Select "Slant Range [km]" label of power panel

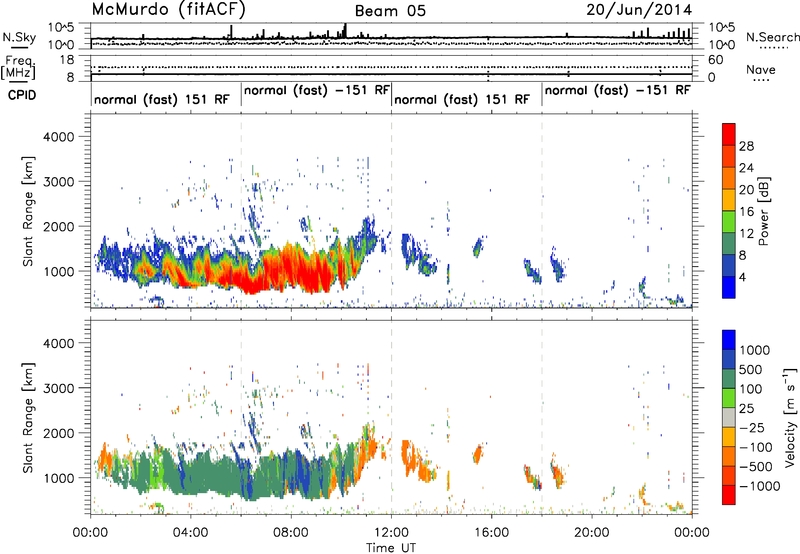(x=28, y=211)
